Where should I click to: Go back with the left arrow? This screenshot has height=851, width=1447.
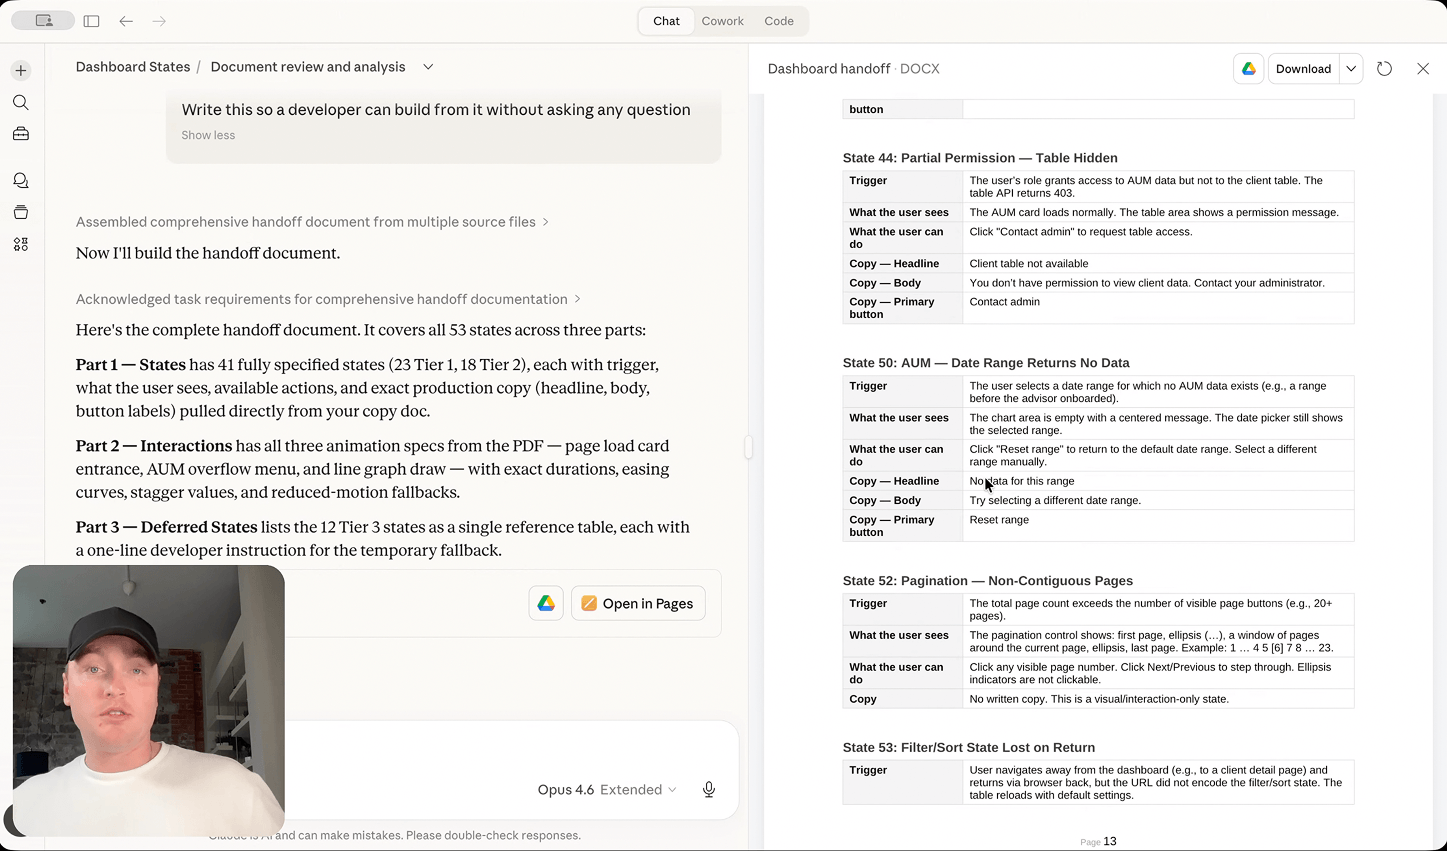click(x=126, y=21)
